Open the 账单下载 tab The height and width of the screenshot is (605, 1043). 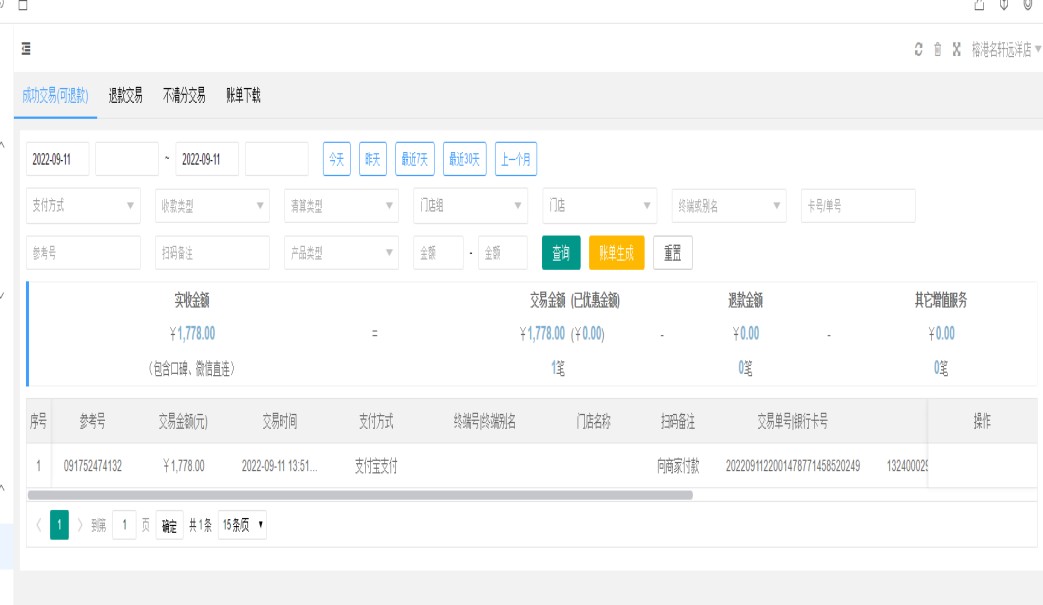tap(243, 96)
